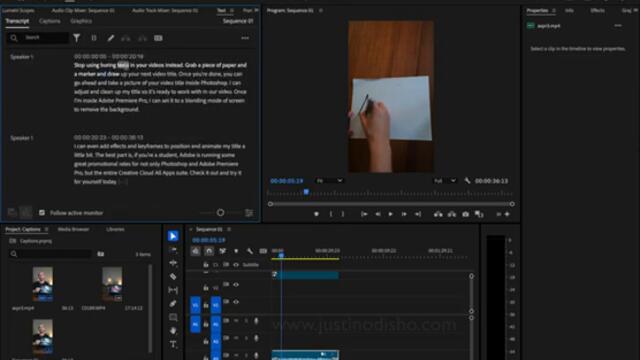This screenshot has width=640, height=360.
Task: Toggle Snap magnet in timeline
Action: (x=209, y=251)
